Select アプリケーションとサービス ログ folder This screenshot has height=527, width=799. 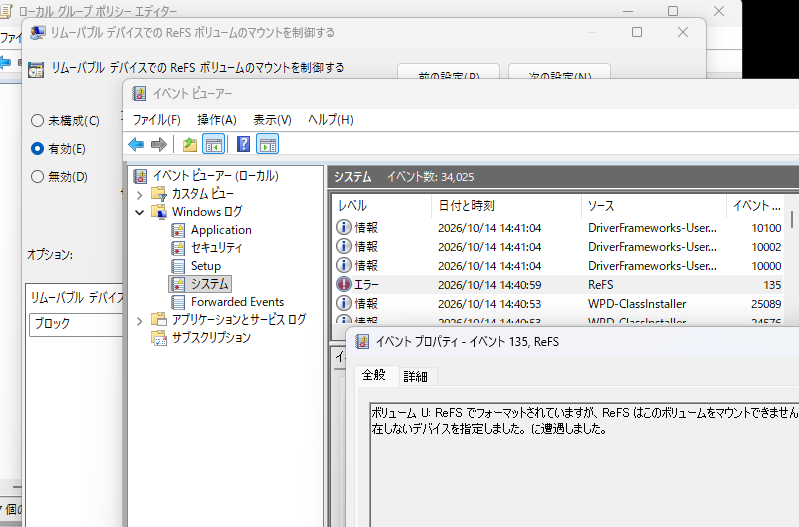pos(239,320)
